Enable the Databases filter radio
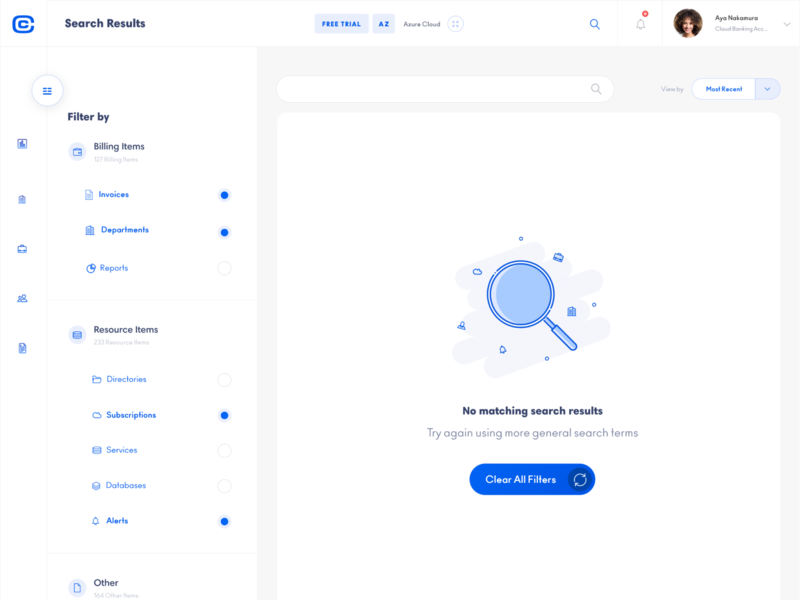The image size is (800, 600). pos(224,486)
